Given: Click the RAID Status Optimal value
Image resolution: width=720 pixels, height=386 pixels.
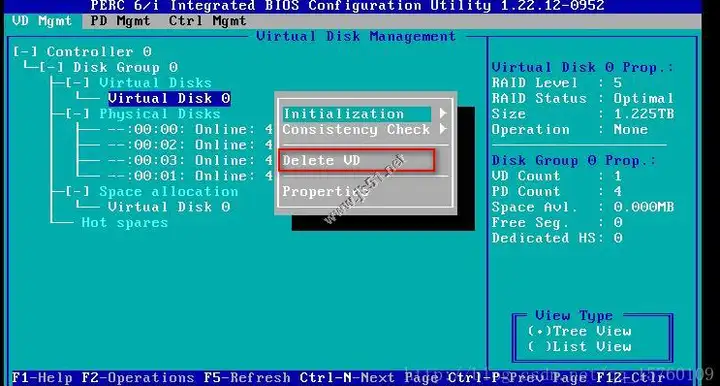Looking at the screenshot, I should click(x=644, y=99).
